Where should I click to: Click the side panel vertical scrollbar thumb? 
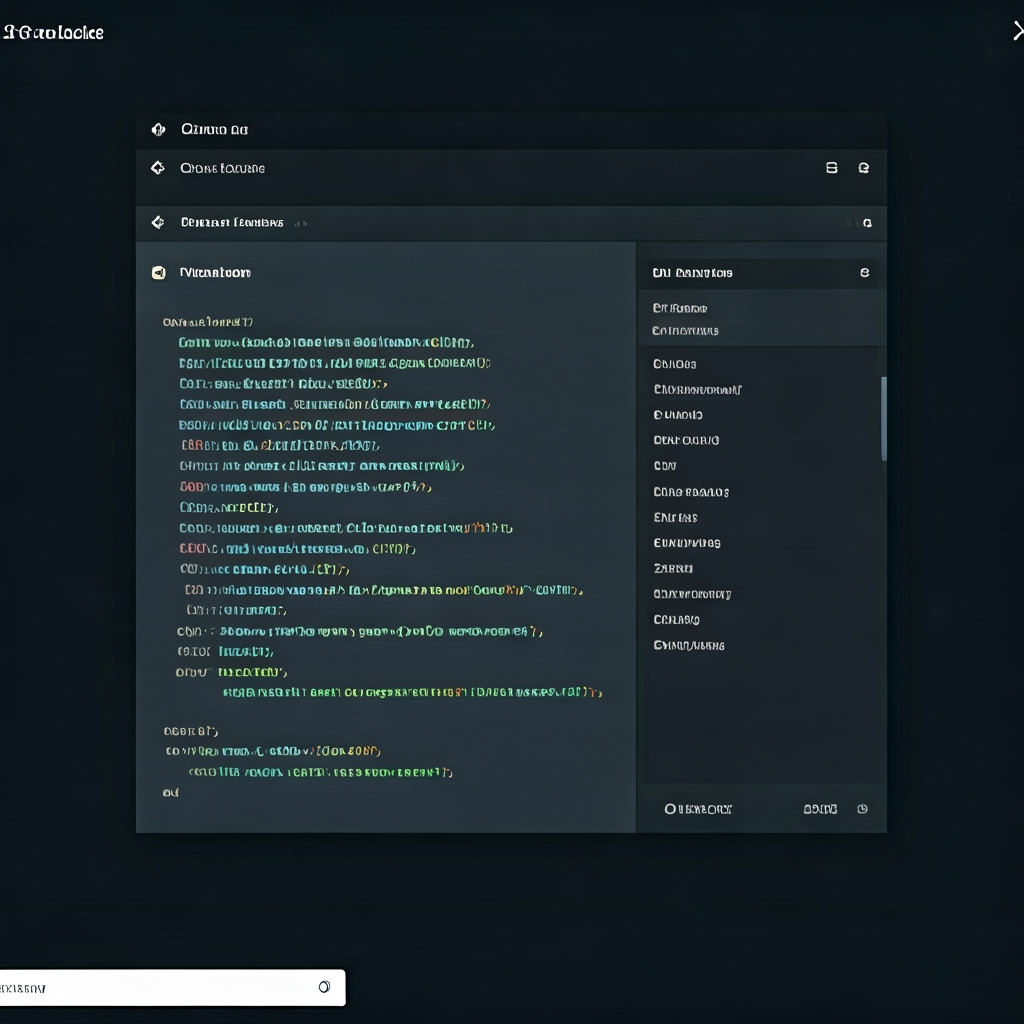[x=883, y=418]
